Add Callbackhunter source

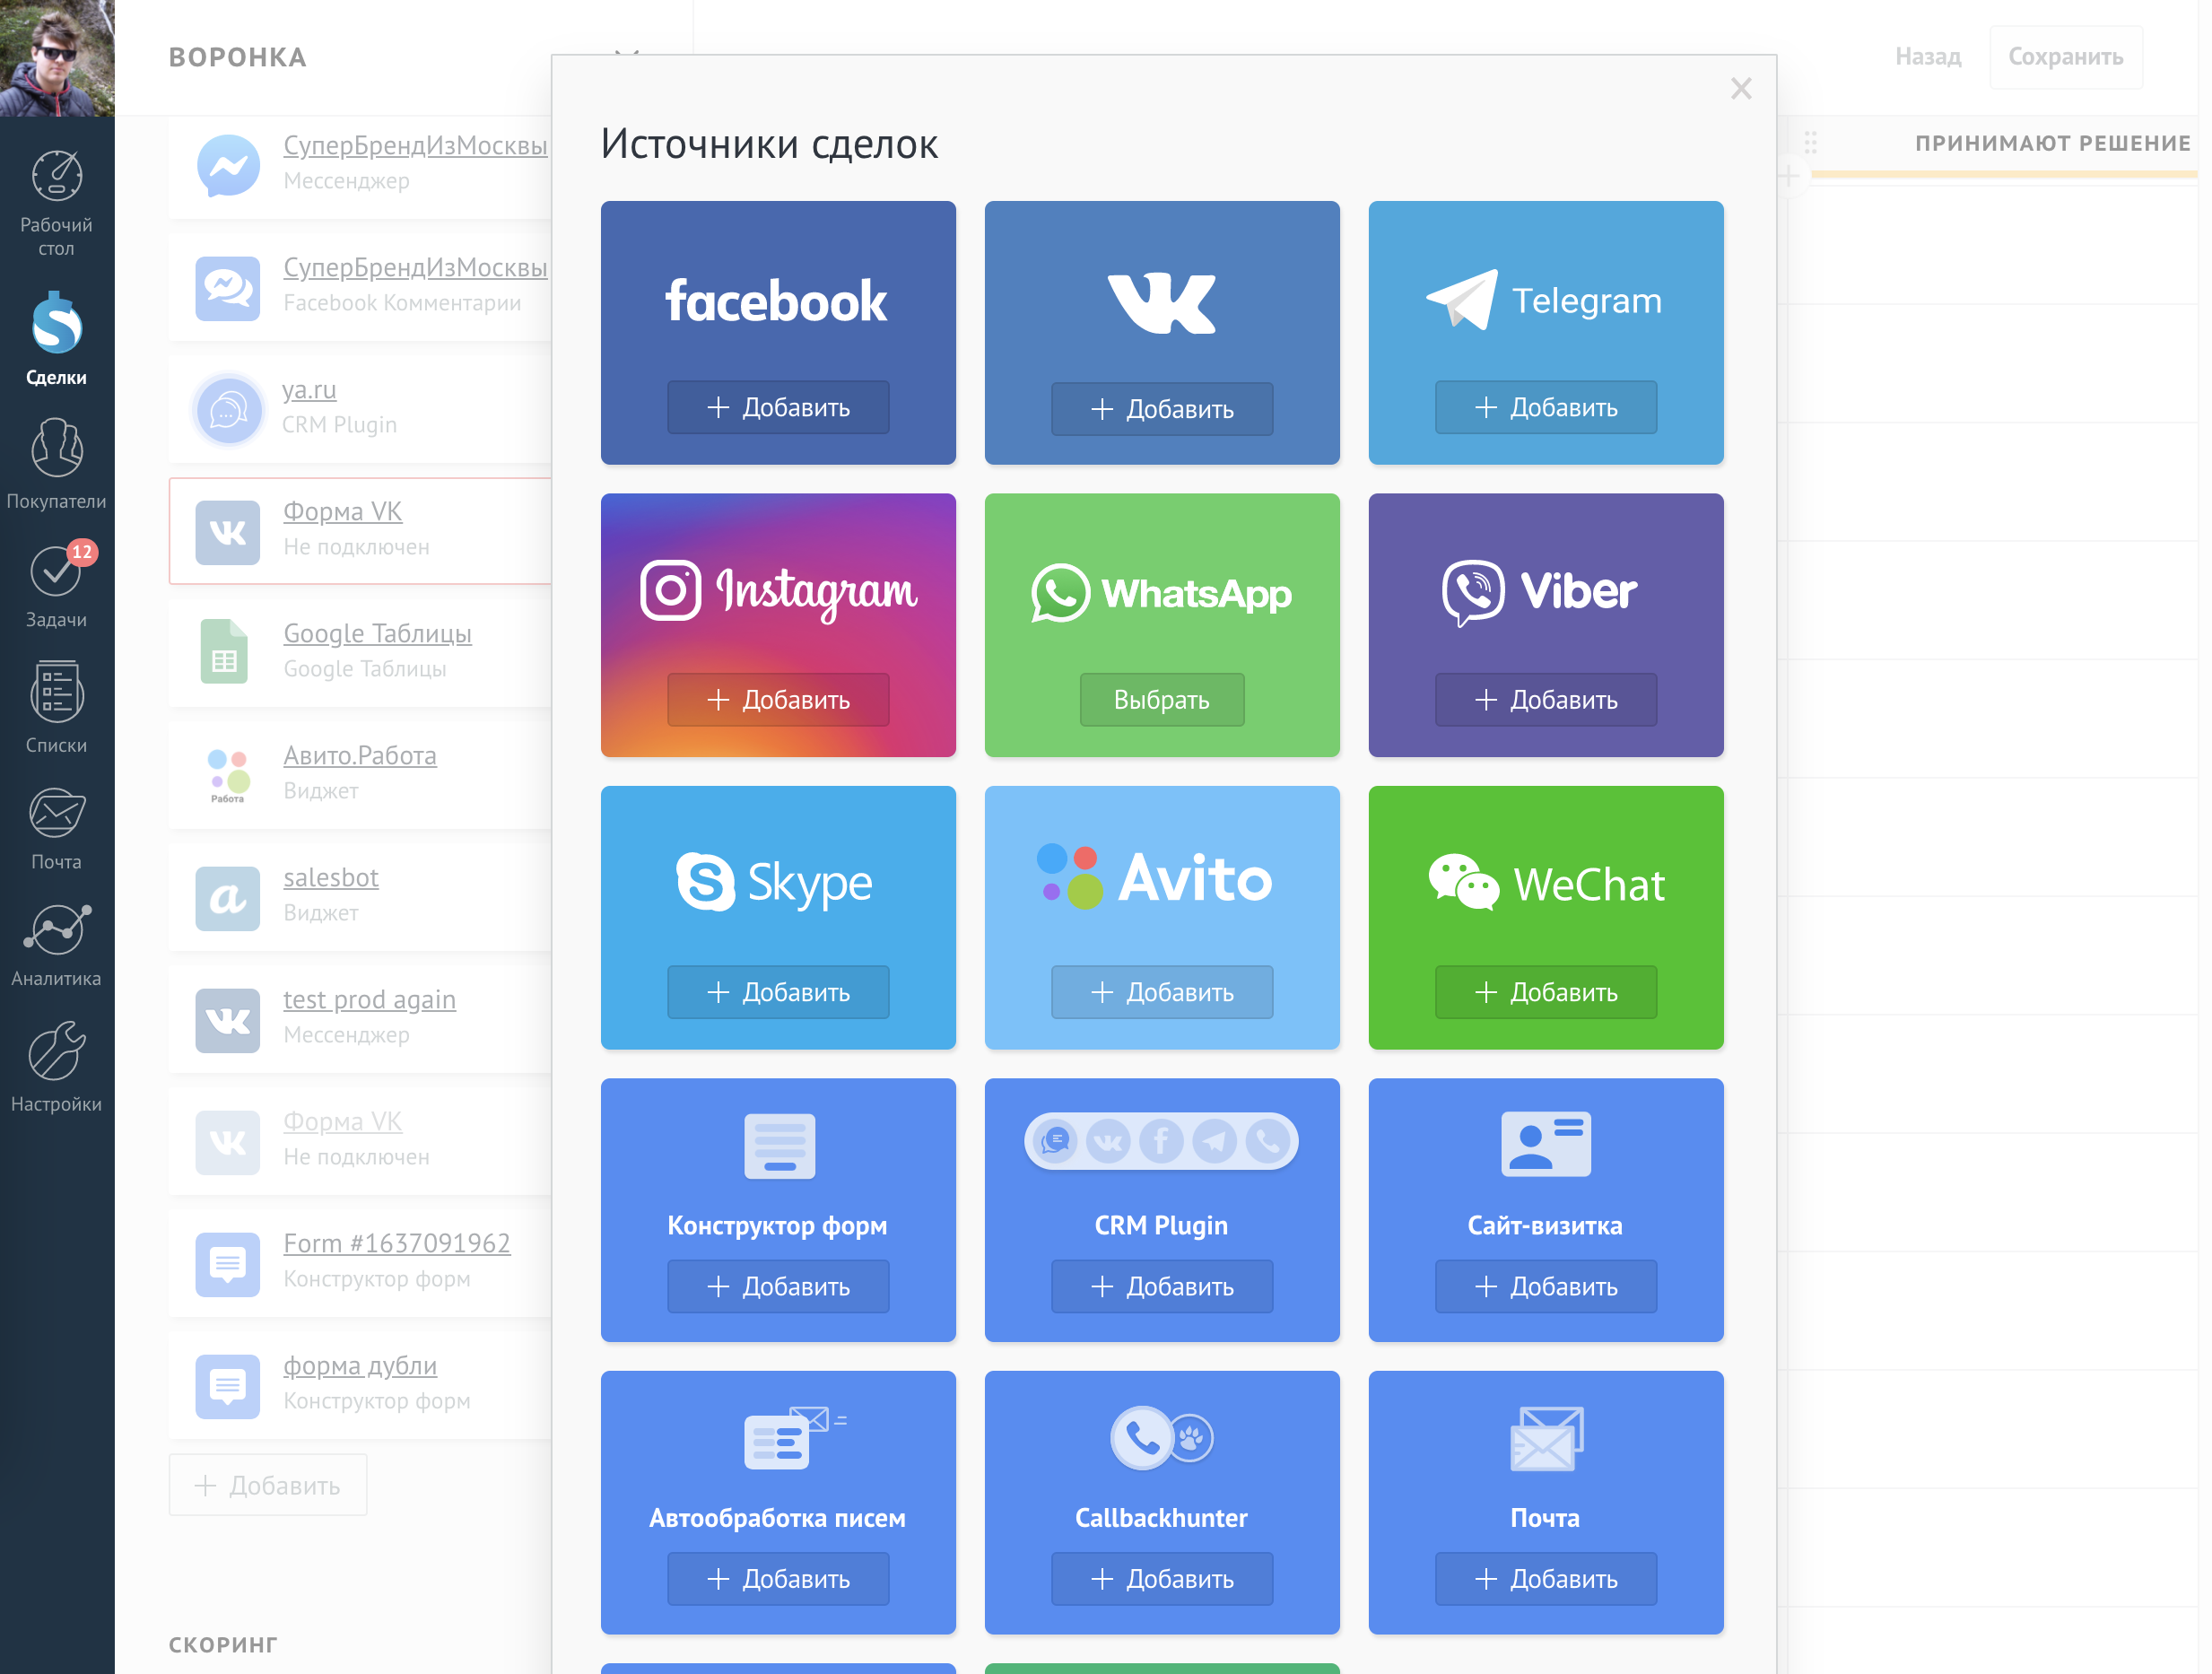(1162, 1579)
